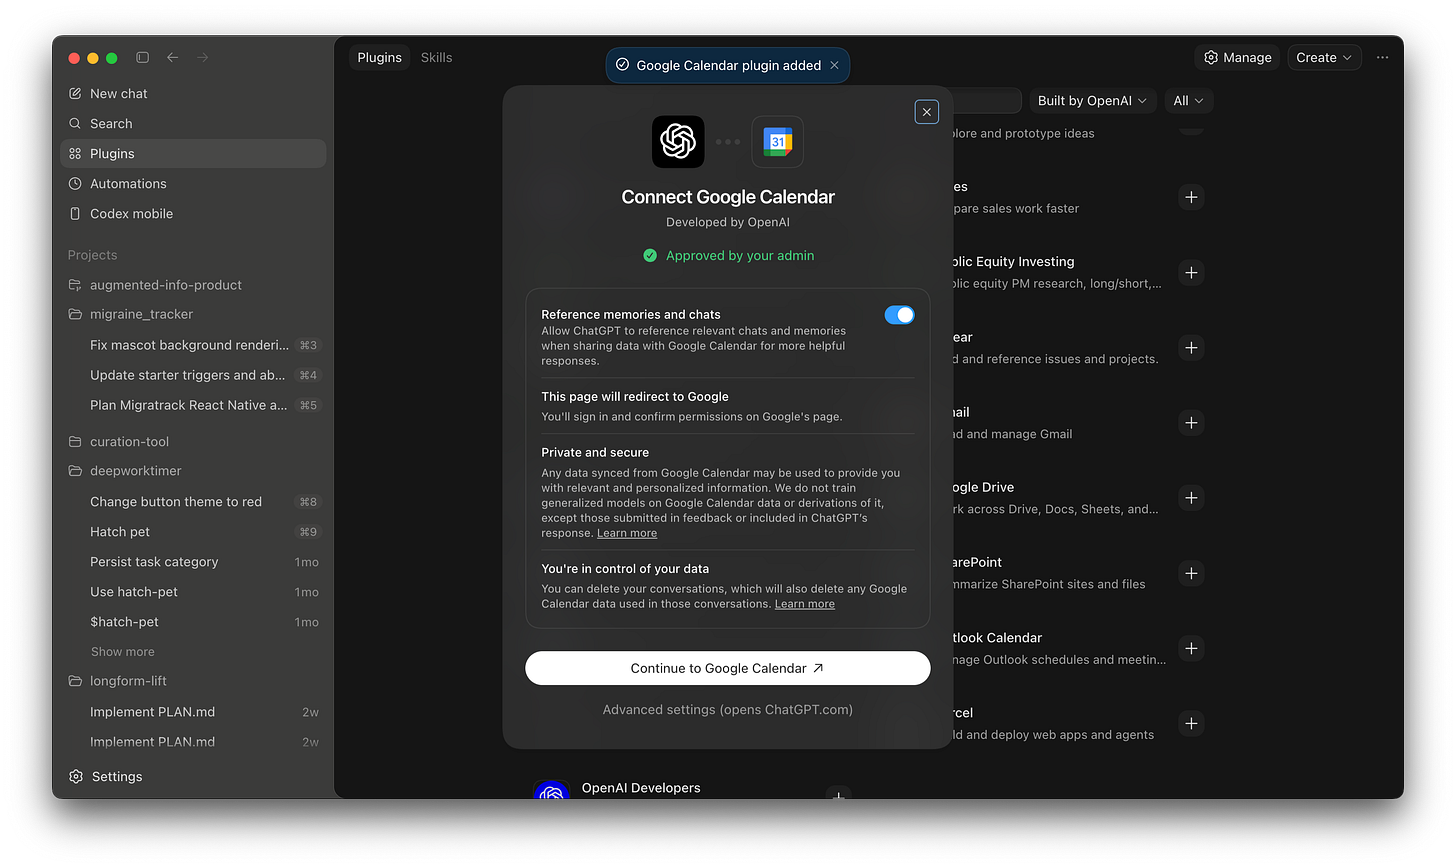Open Advanced settings on ChatGPT.com
This screenshot has width=1456, height=868.
728,710
